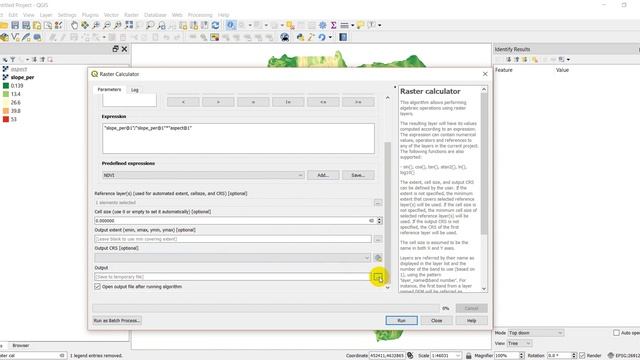Click the Processing Toolbox gear icon
Screen dimensions: 640x360
click(x=322, y=25)
